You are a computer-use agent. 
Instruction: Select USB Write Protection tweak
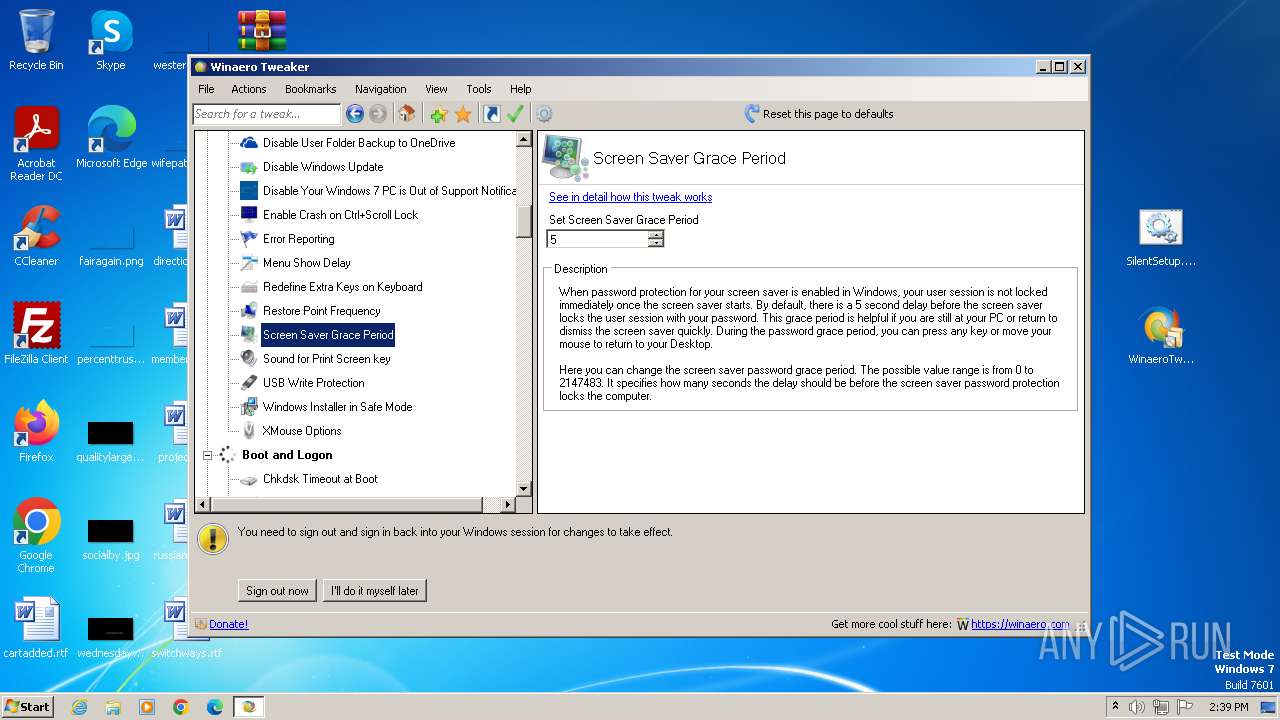pyautogui.click(x=313, y=383)
